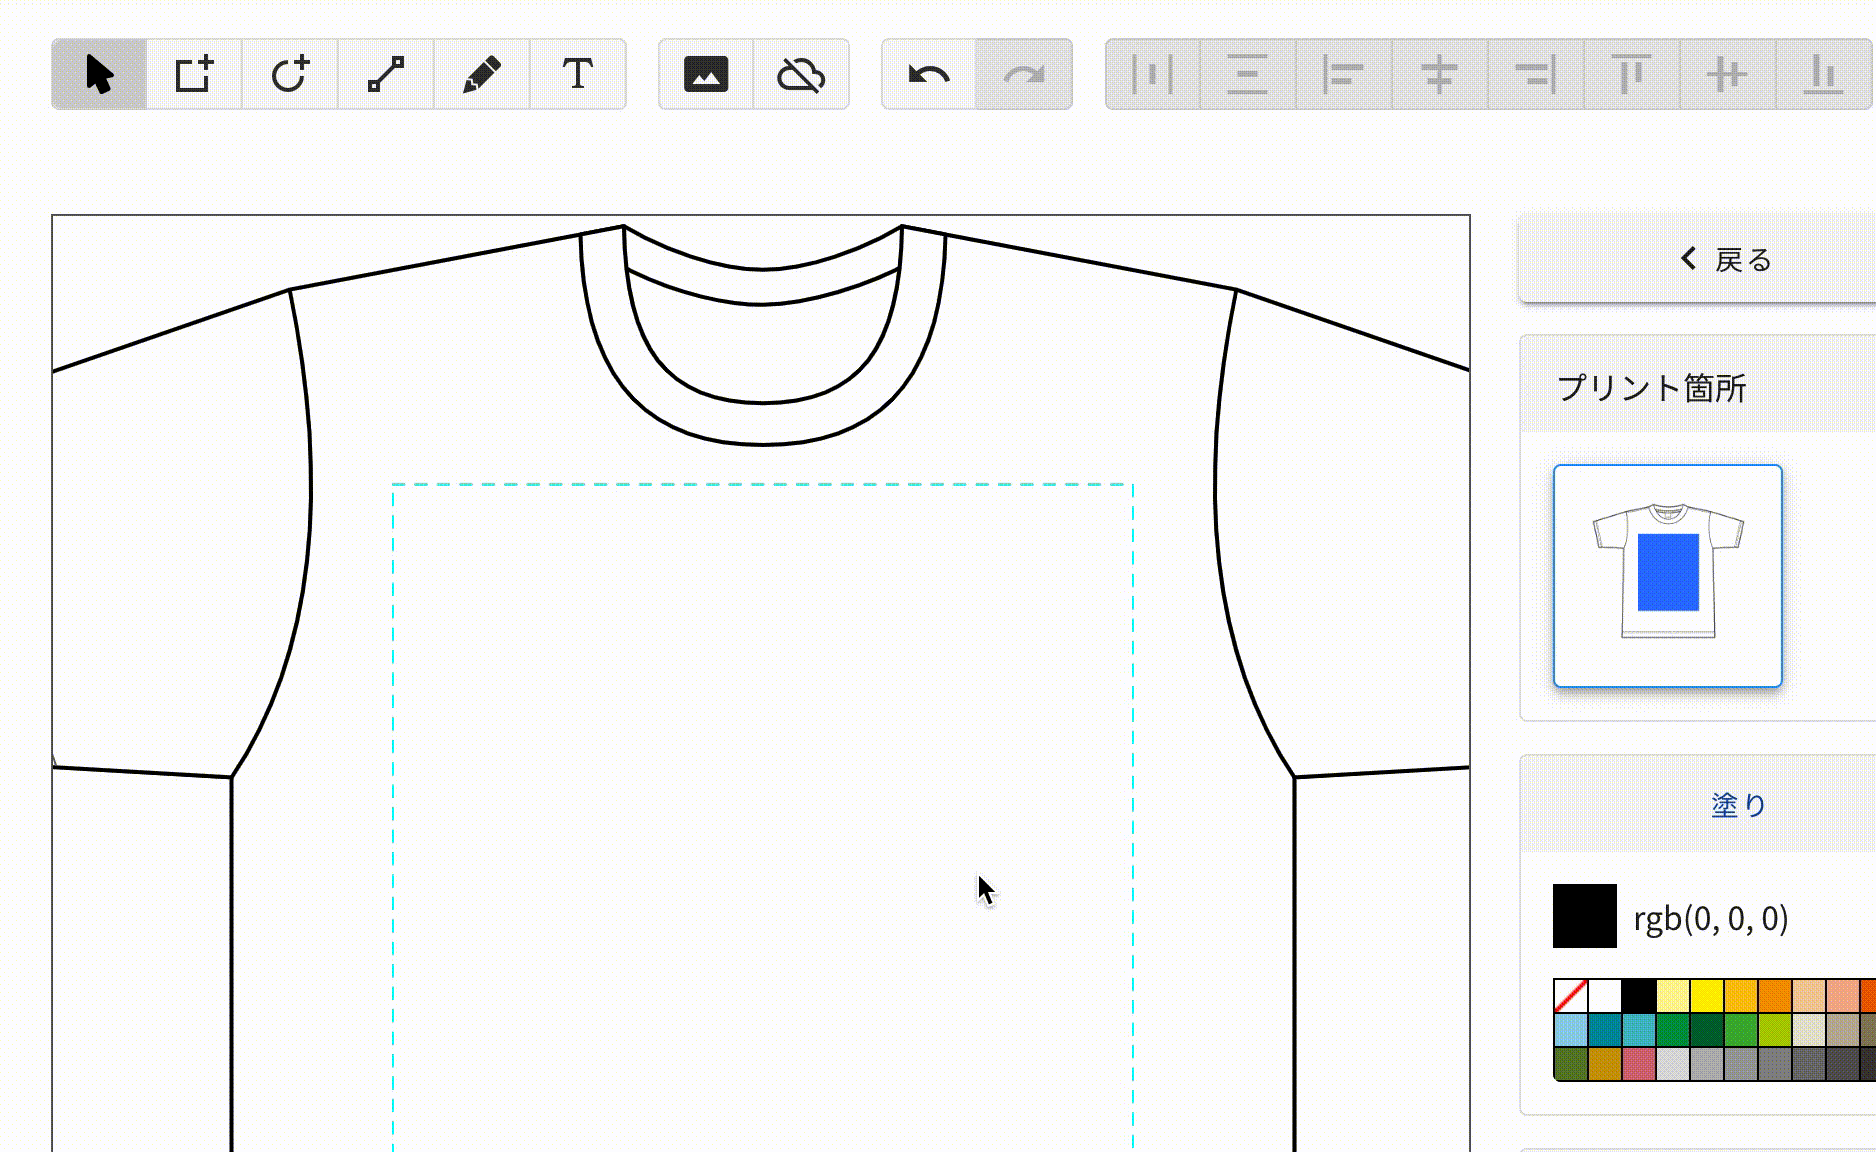The height and width of the screenshot is (1152, 1876).
Task: Pick the white swatch in palette
Action: (x=1604, y=996)
